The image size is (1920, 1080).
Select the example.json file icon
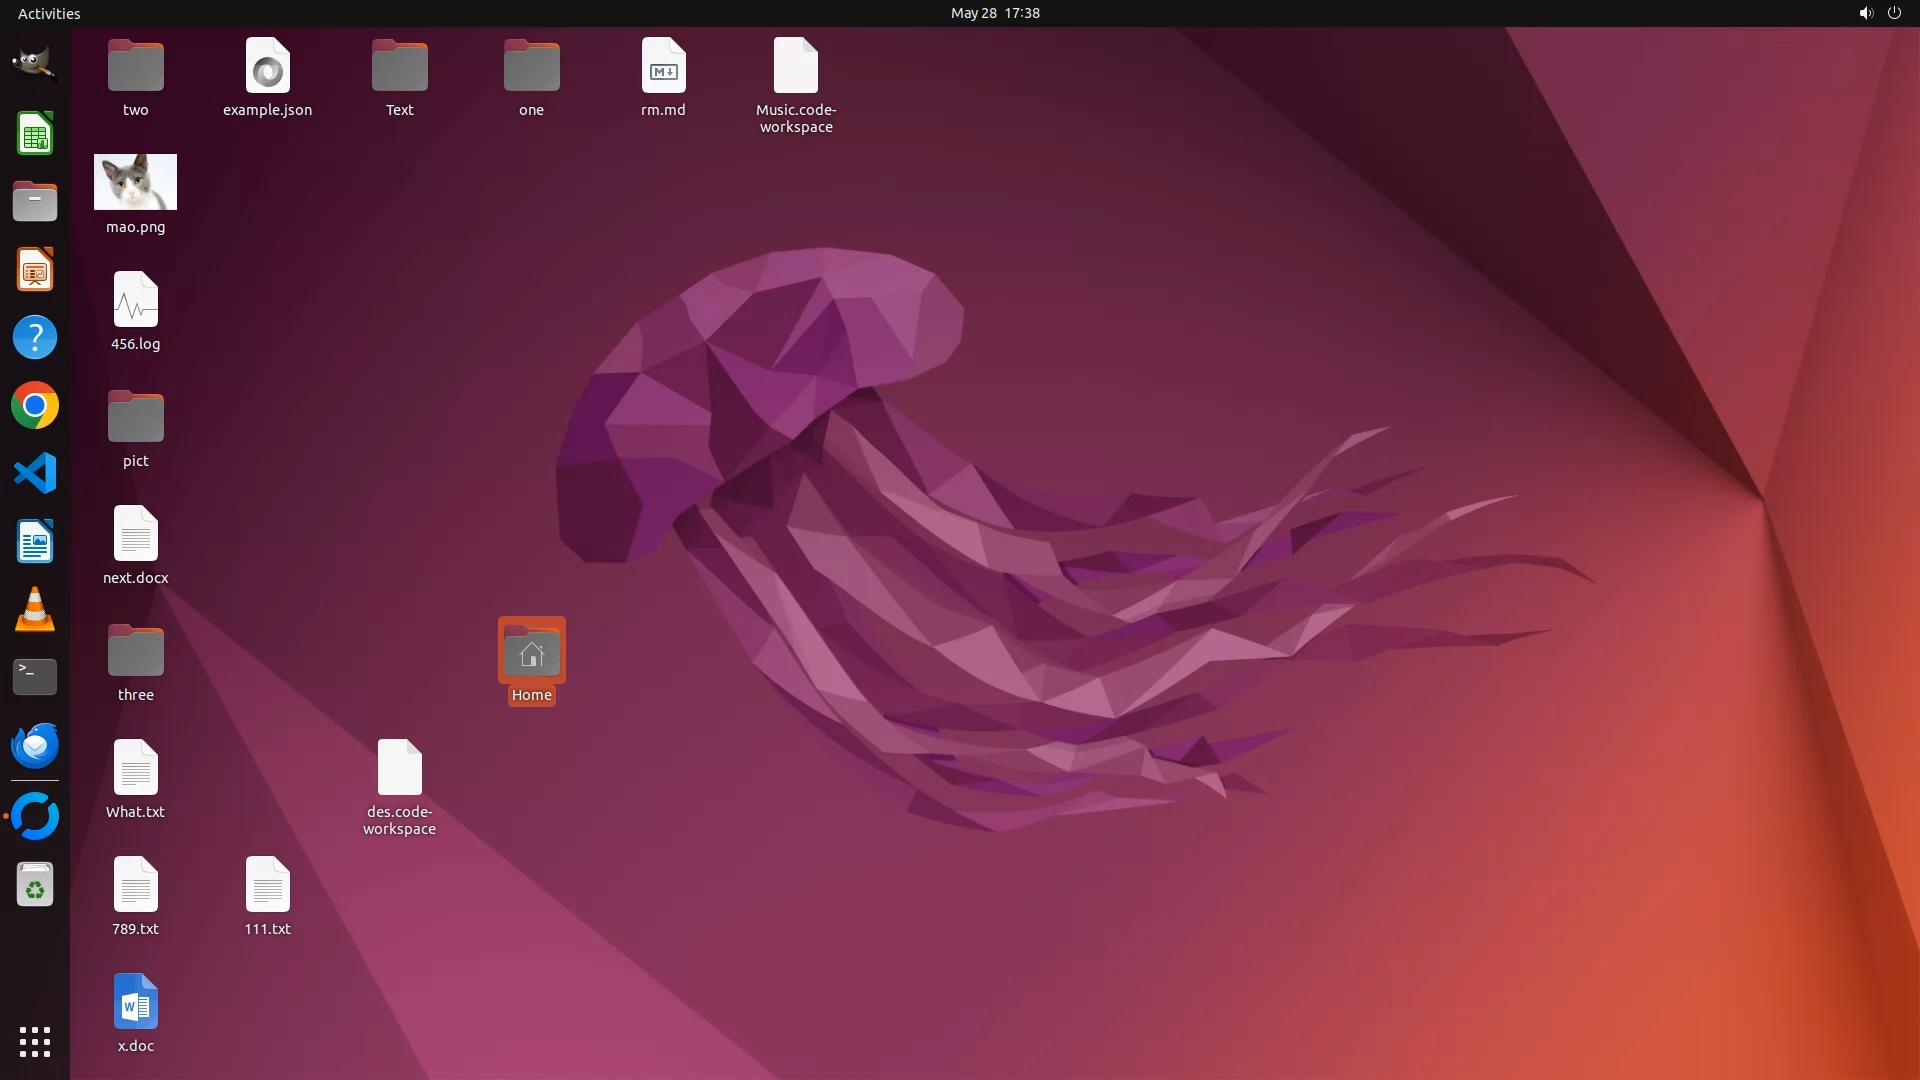pyautogui.click(x=267, y=68)
